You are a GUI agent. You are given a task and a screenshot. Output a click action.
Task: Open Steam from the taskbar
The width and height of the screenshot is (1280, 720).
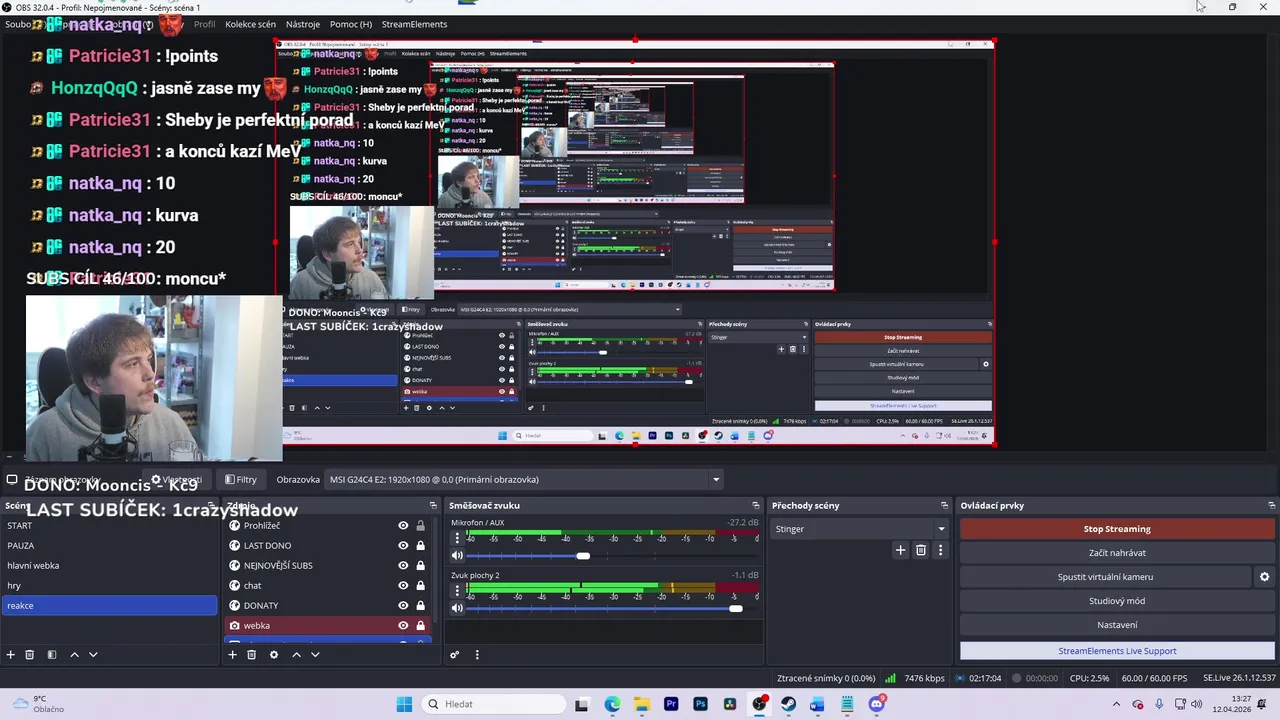pyautogui.click(x=788, y=704)
